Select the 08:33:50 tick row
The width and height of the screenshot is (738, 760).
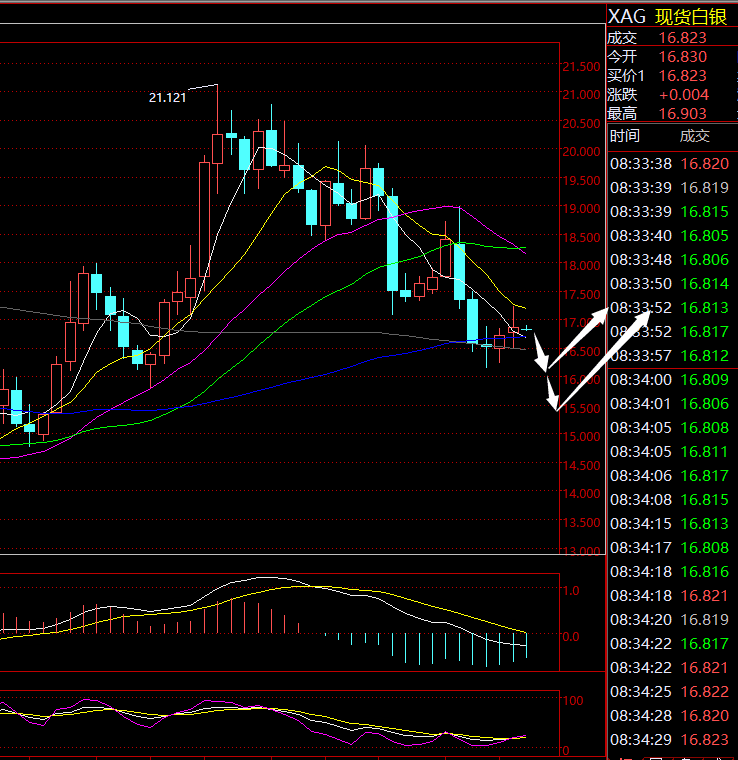(669, 284)
